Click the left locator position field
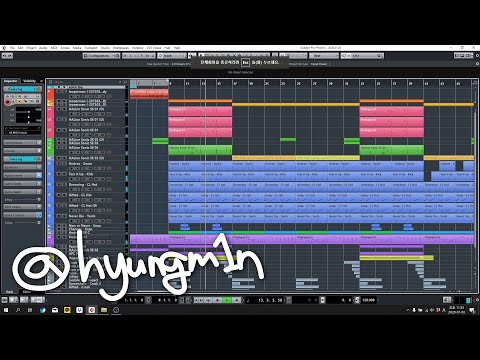Screen dimensions: 480x360 tap(134, 300)
